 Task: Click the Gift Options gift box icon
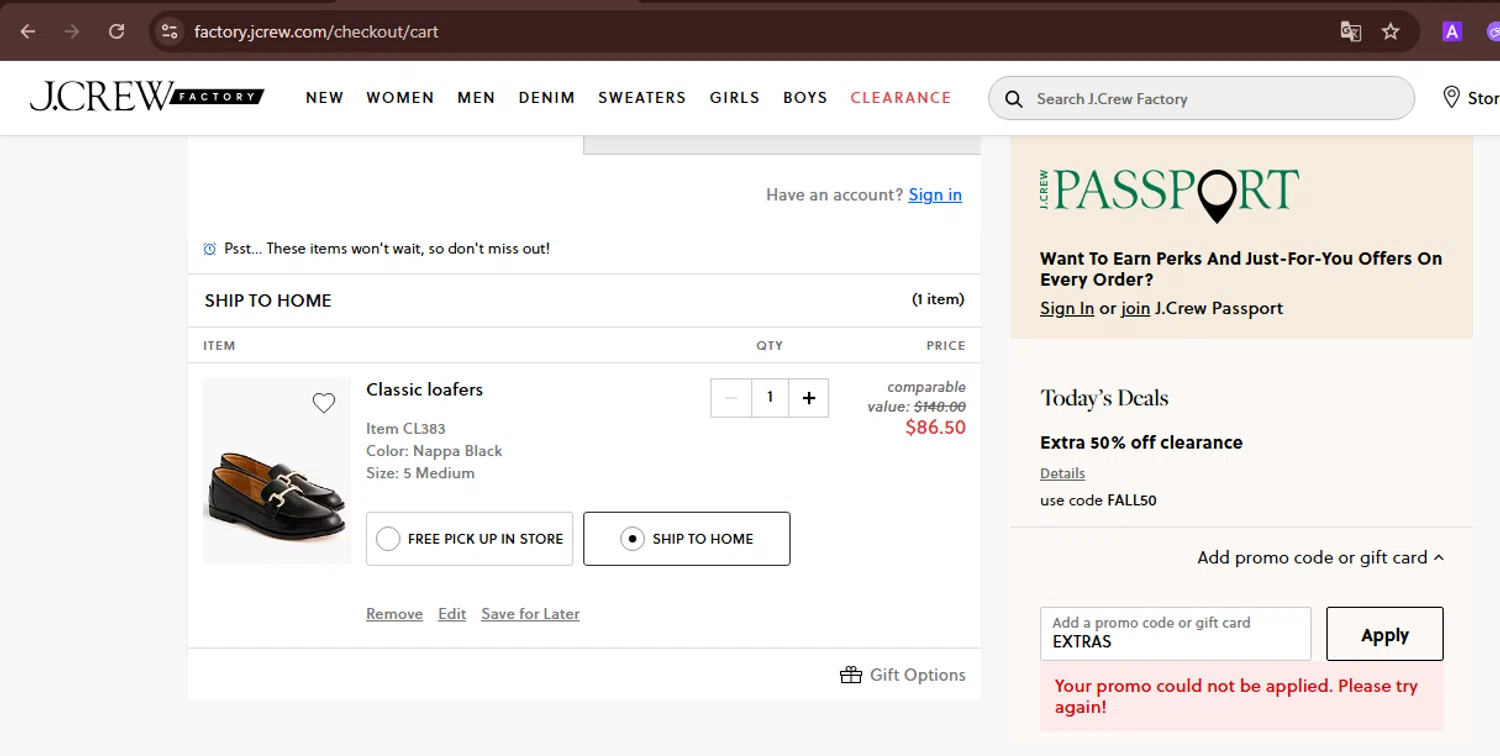[x=851, y=675]
